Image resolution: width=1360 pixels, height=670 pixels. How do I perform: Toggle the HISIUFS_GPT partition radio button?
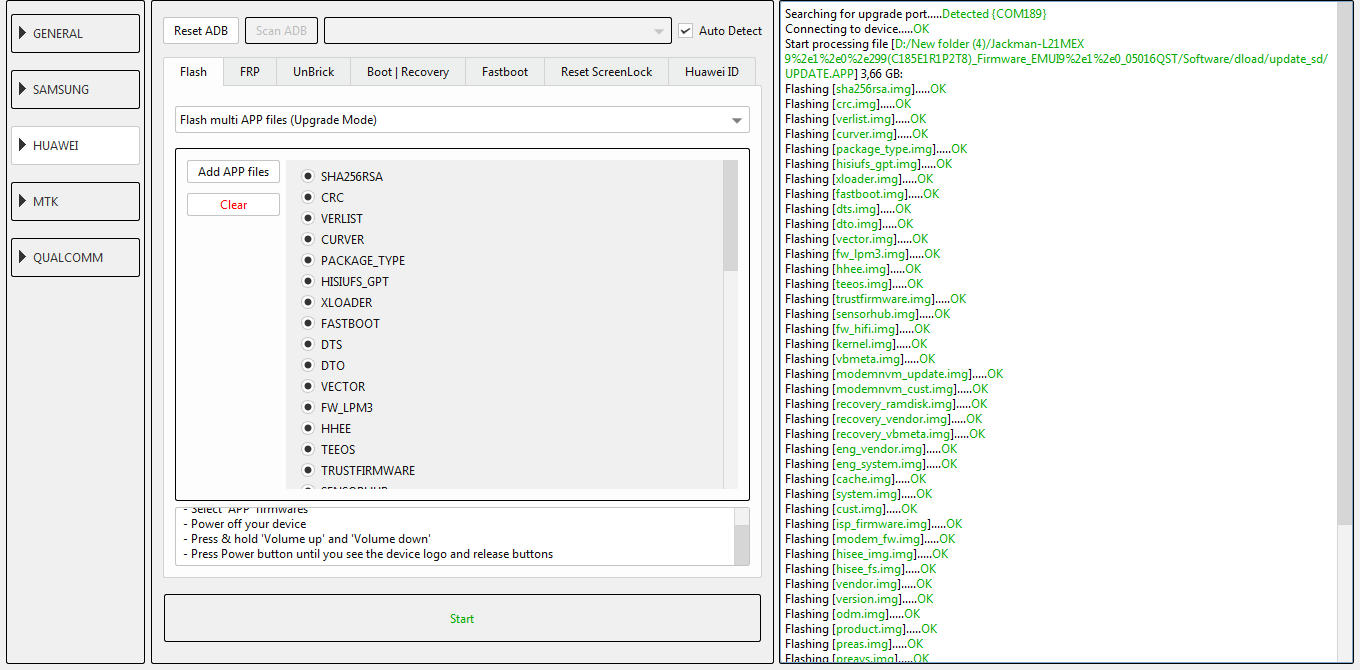click(x=308, y=282)
